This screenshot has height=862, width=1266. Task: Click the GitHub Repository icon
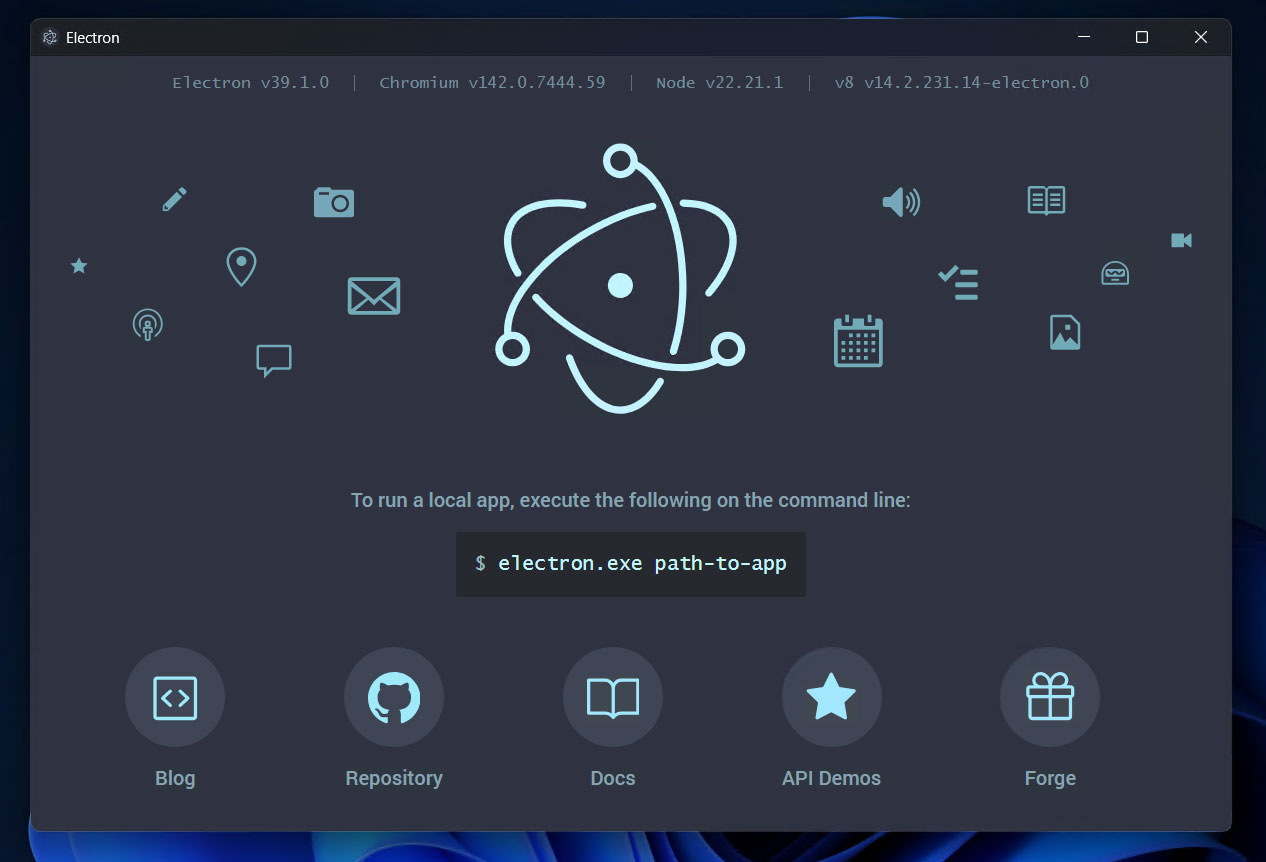(394, 697)
